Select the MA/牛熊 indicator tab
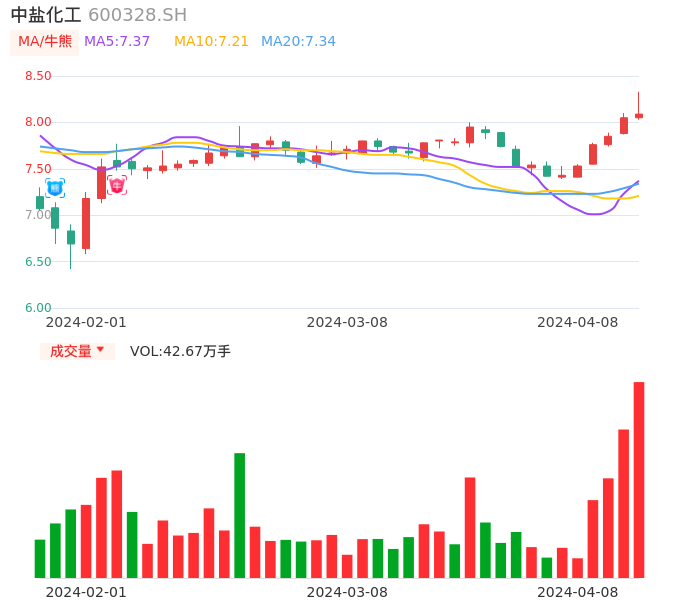This screenshot has width=686, height=606. click(45, 42)
